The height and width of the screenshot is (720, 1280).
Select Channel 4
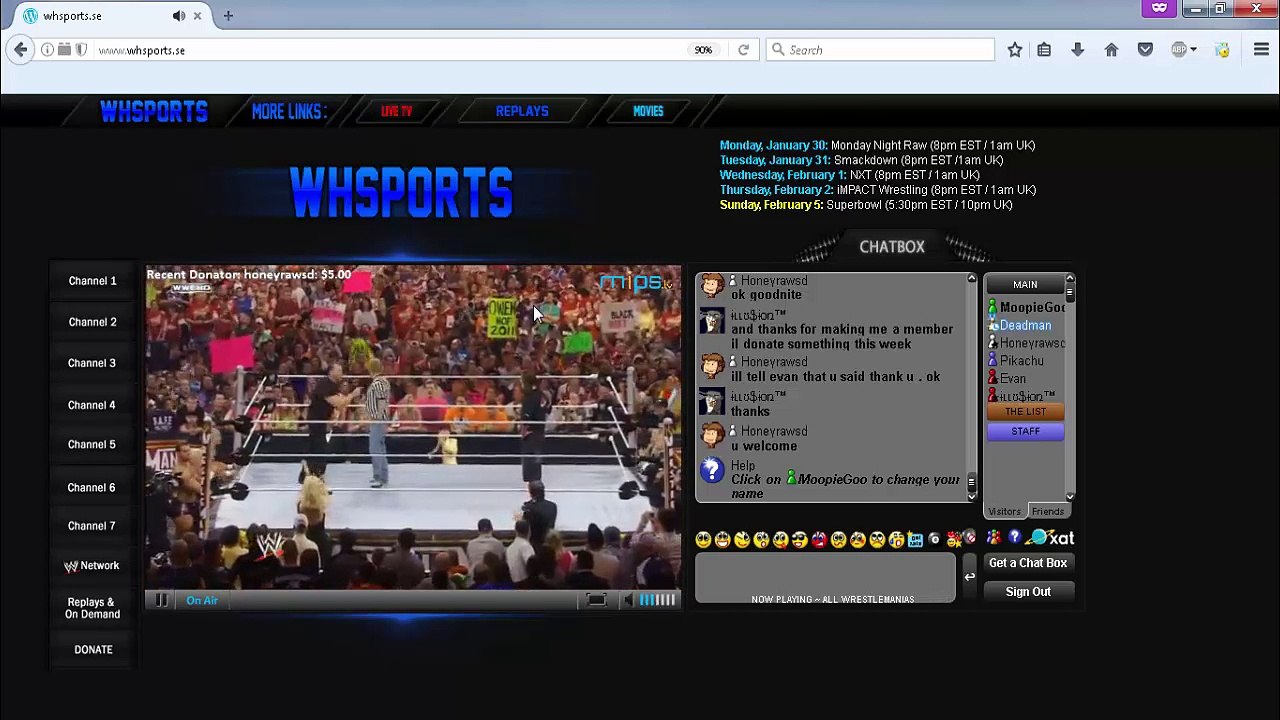click(92, 405)
